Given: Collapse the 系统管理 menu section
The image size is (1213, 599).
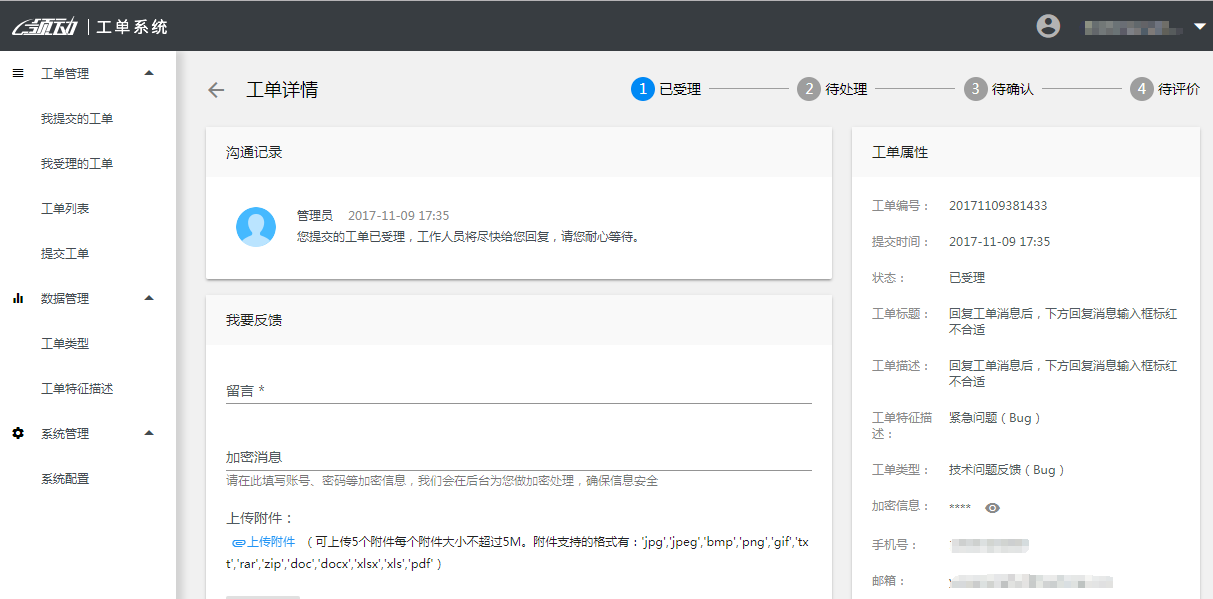Looking at the screenshot, I should tap(149, 433).
